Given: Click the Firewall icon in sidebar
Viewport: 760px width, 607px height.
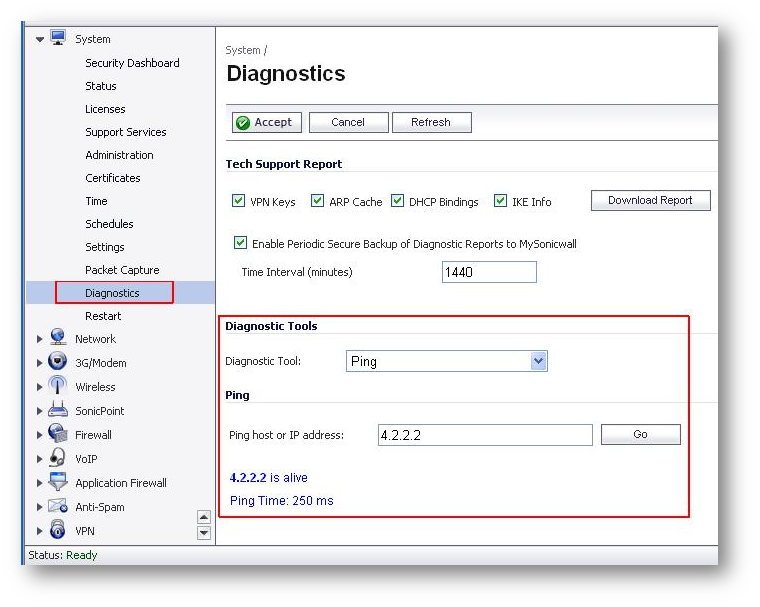Looking at the screenshot, I should (57, 434).
